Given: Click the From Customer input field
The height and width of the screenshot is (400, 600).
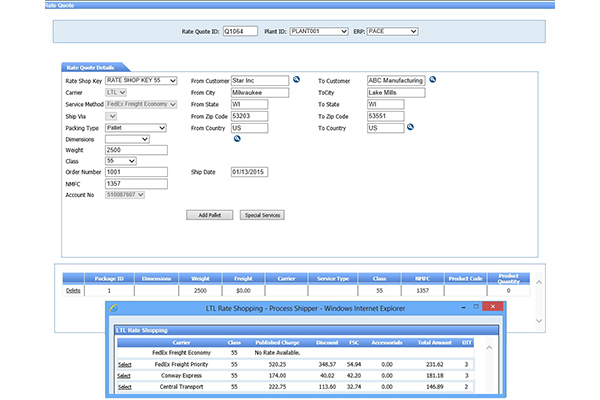Looking at the screenshot, I should (x=260, y=80).
